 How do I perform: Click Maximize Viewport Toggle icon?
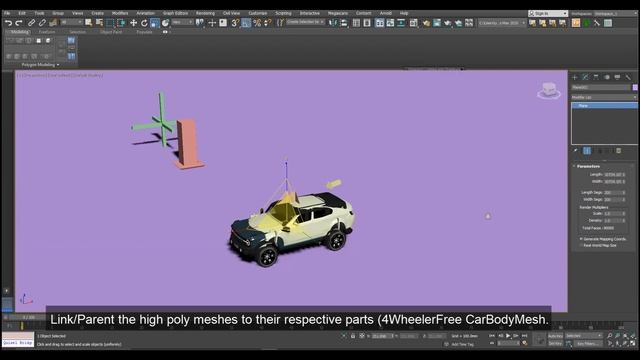click(x=633, y=343)
